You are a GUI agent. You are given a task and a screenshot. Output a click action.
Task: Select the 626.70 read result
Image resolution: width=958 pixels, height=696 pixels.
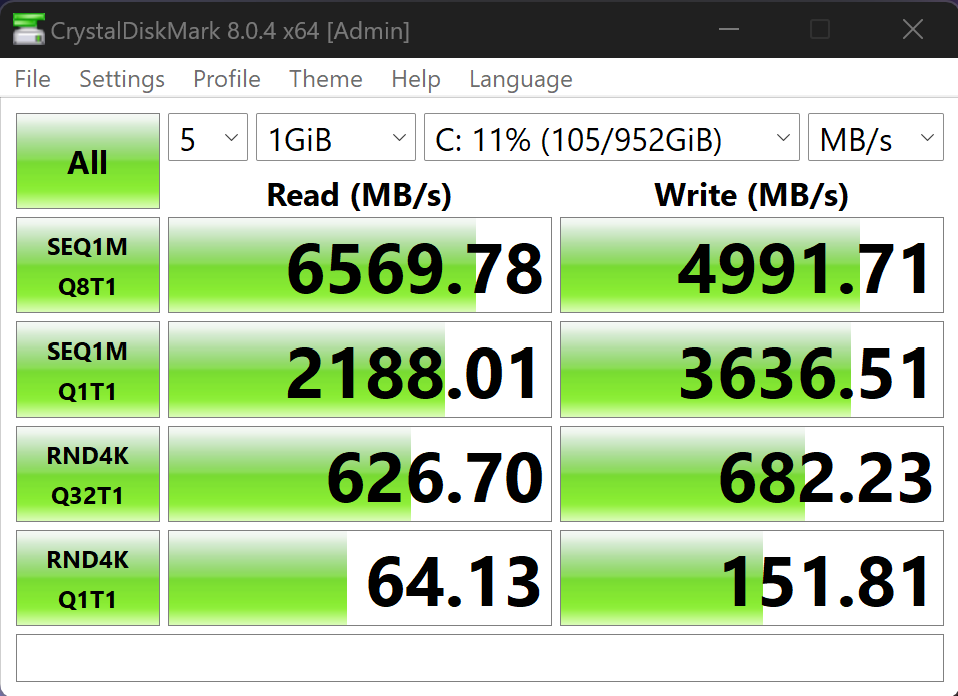[x=360, y=474]
